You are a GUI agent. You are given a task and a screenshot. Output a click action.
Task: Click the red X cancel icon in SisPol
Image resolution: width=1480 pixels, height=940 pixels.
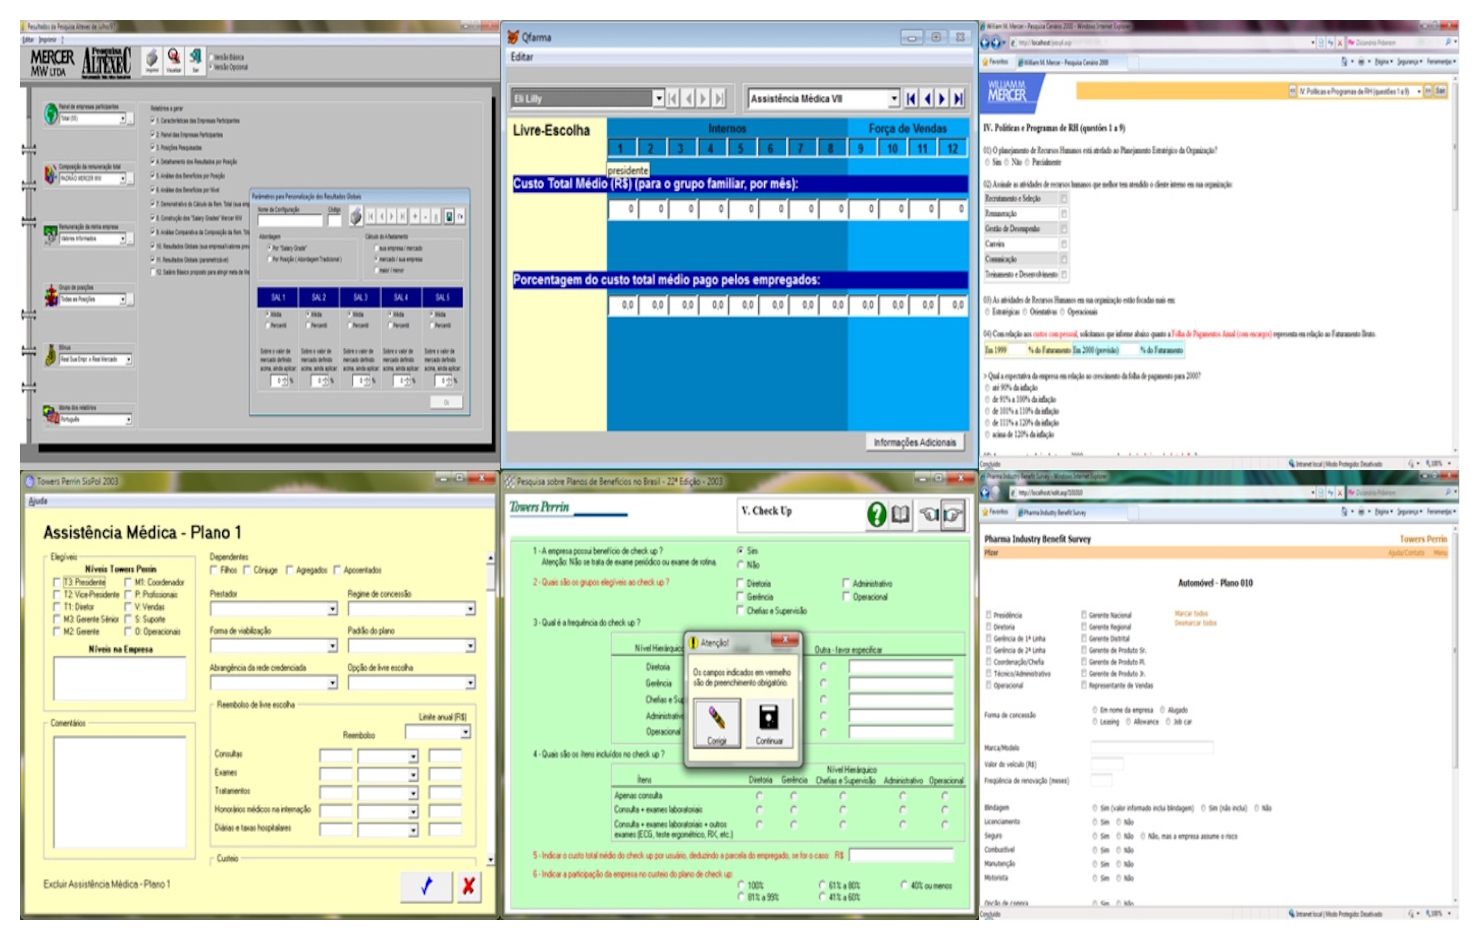[468, 886]
